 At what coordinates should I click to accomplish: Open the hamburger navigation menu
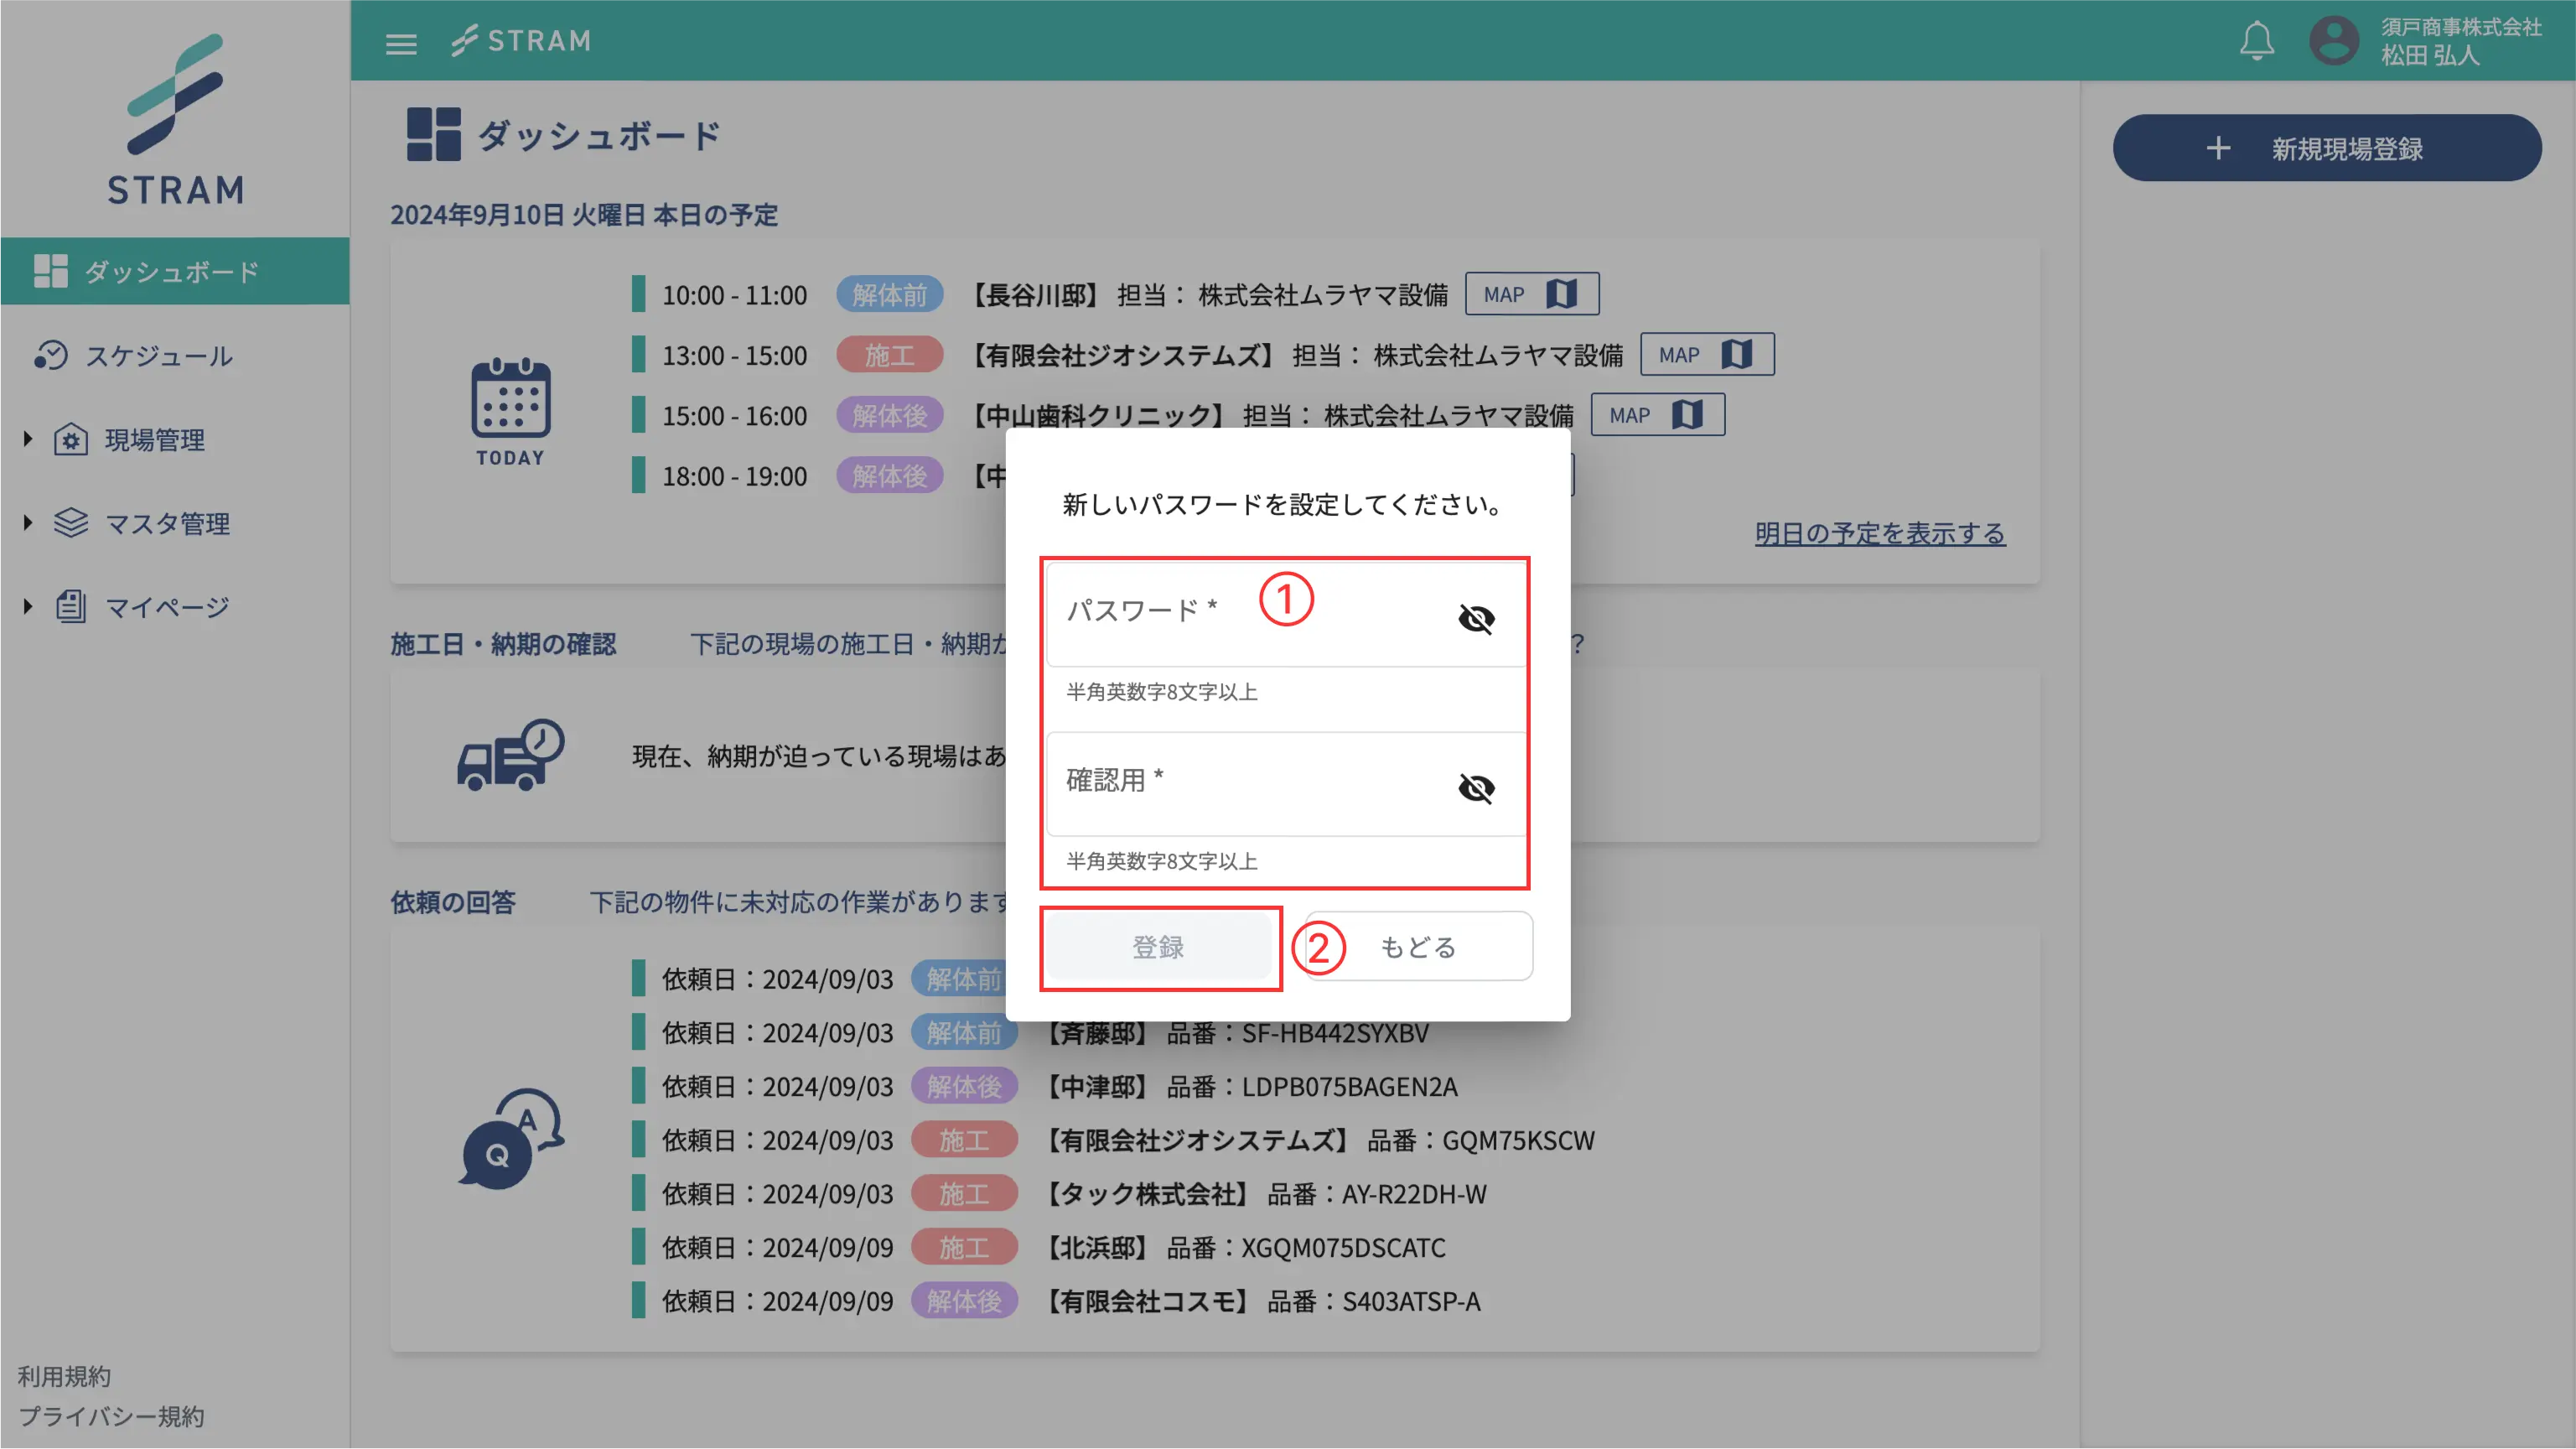coord(401,42)
